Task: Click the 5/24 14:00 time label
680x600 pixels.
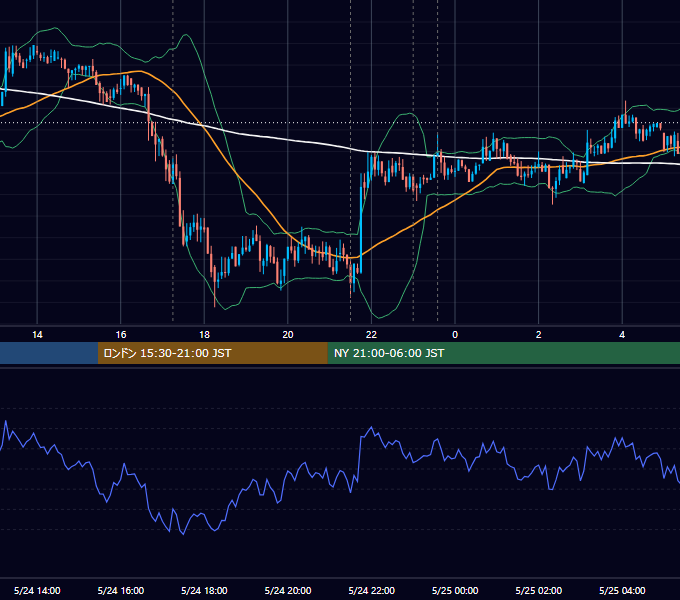Action: pyautogui.click(x=37, y=590)
